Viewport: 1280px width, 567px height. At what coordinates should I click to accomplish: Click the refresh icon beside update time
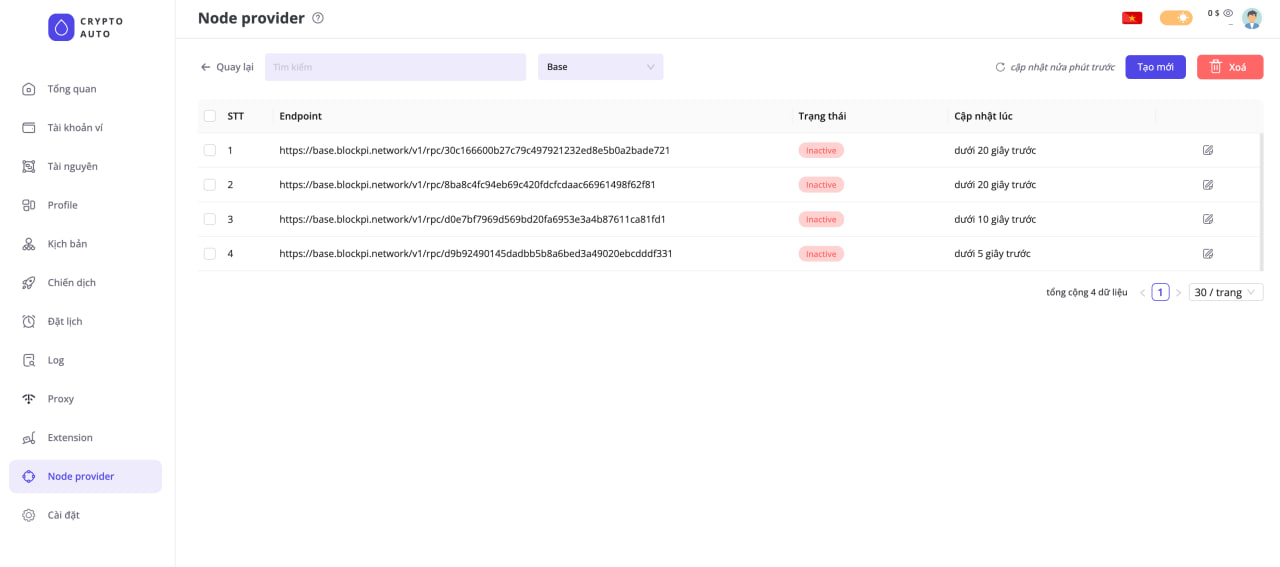pyautogui.click(x=1000, y=67)
